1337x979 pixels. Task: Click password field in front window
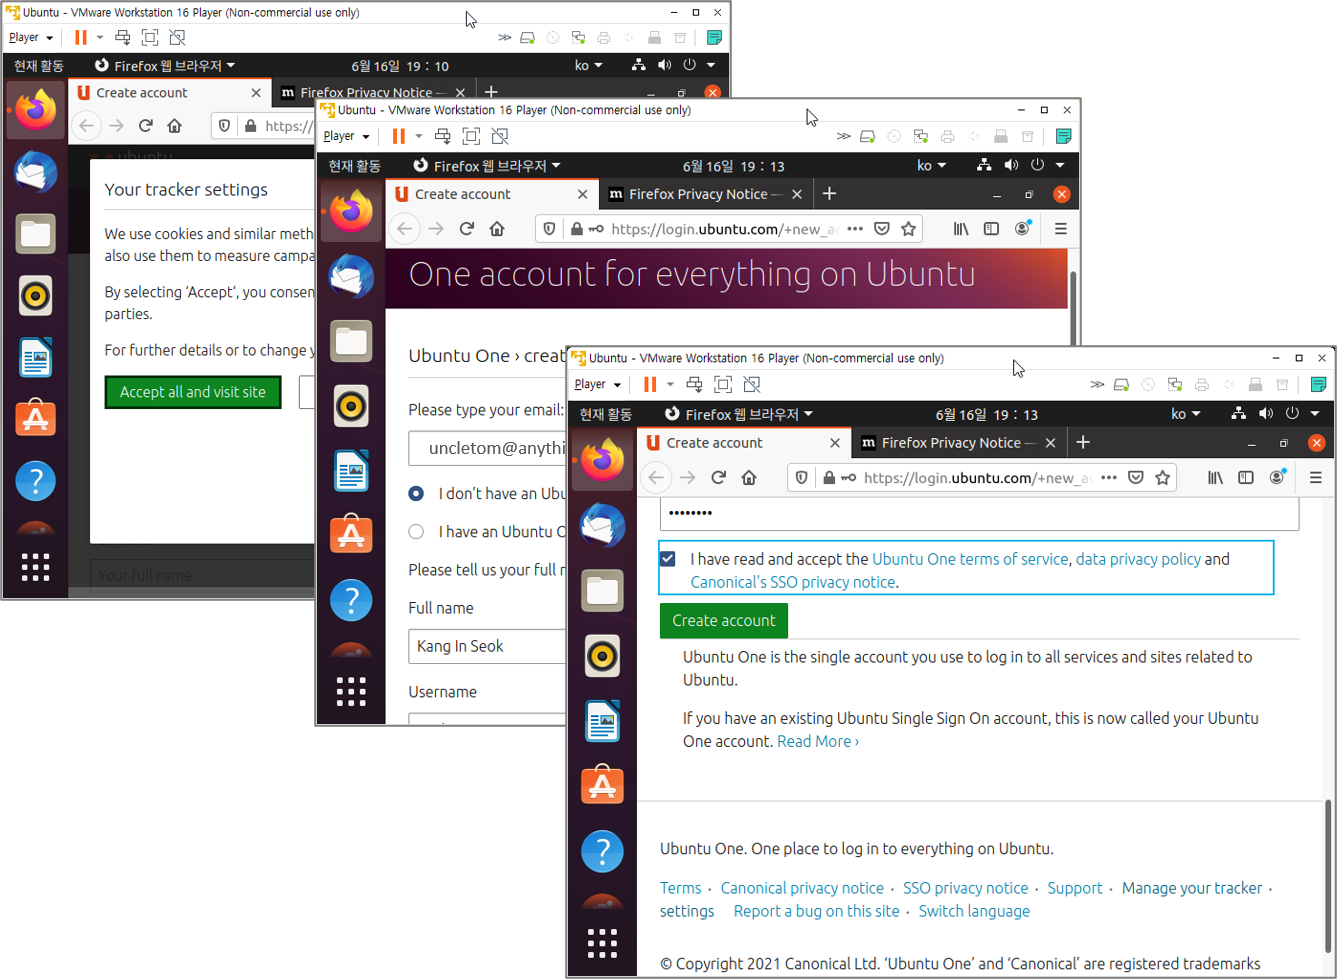pyautogui.click(x=979, y=513)
